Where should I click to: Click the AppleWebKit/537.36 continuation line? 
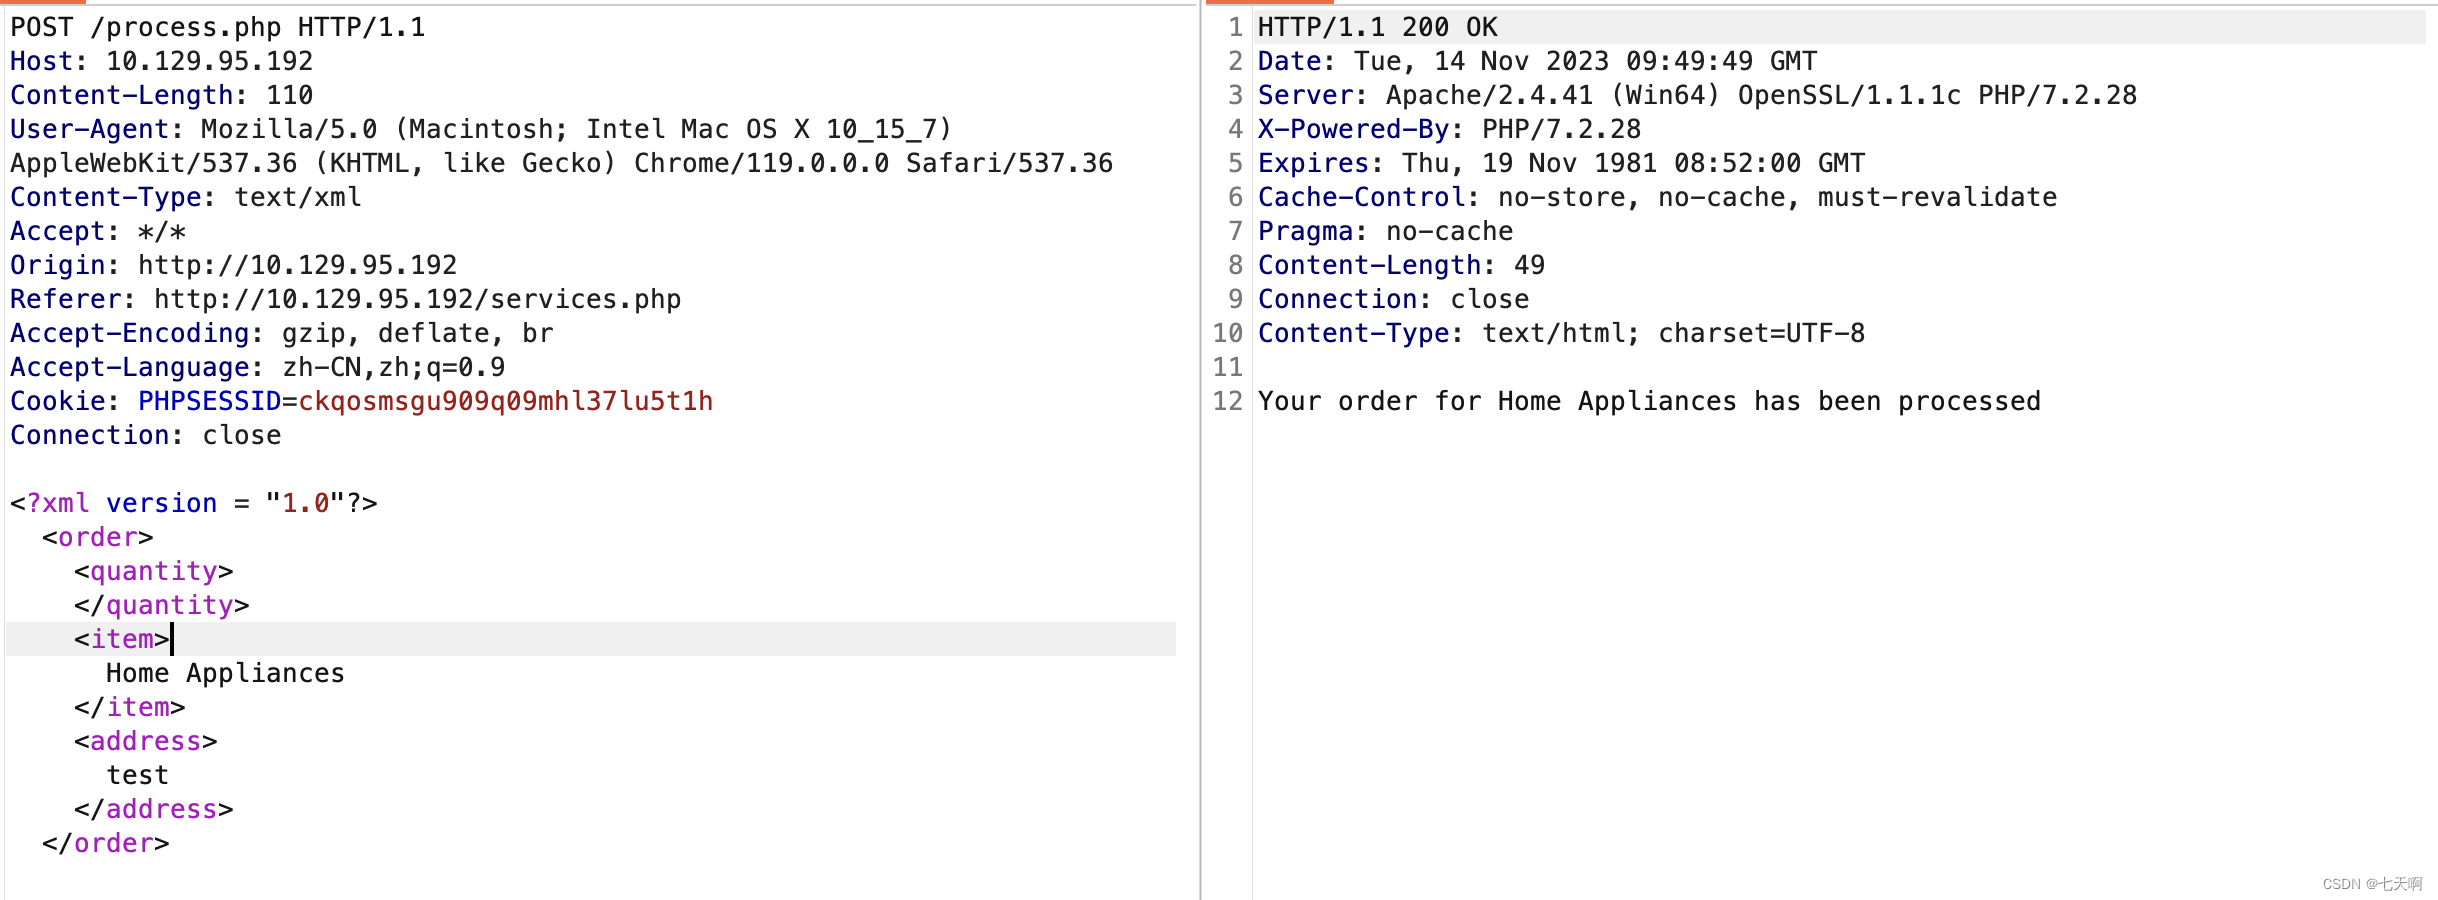[x=562, y=163]
